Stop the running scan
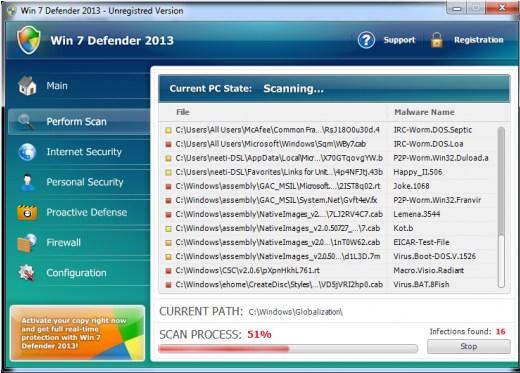Viewport: 520px width, 373px height. coord(468,346)
